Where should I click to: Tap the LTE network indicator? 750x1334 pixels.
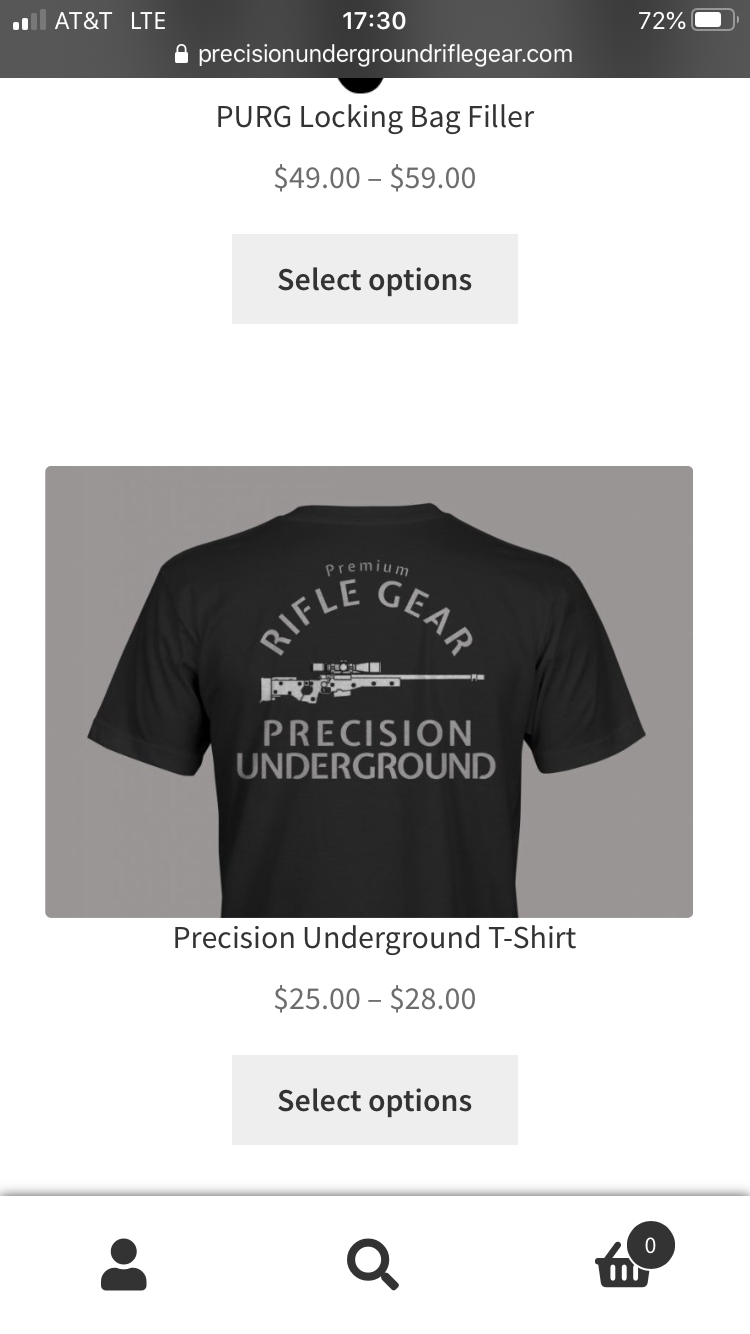pos(148,20)
